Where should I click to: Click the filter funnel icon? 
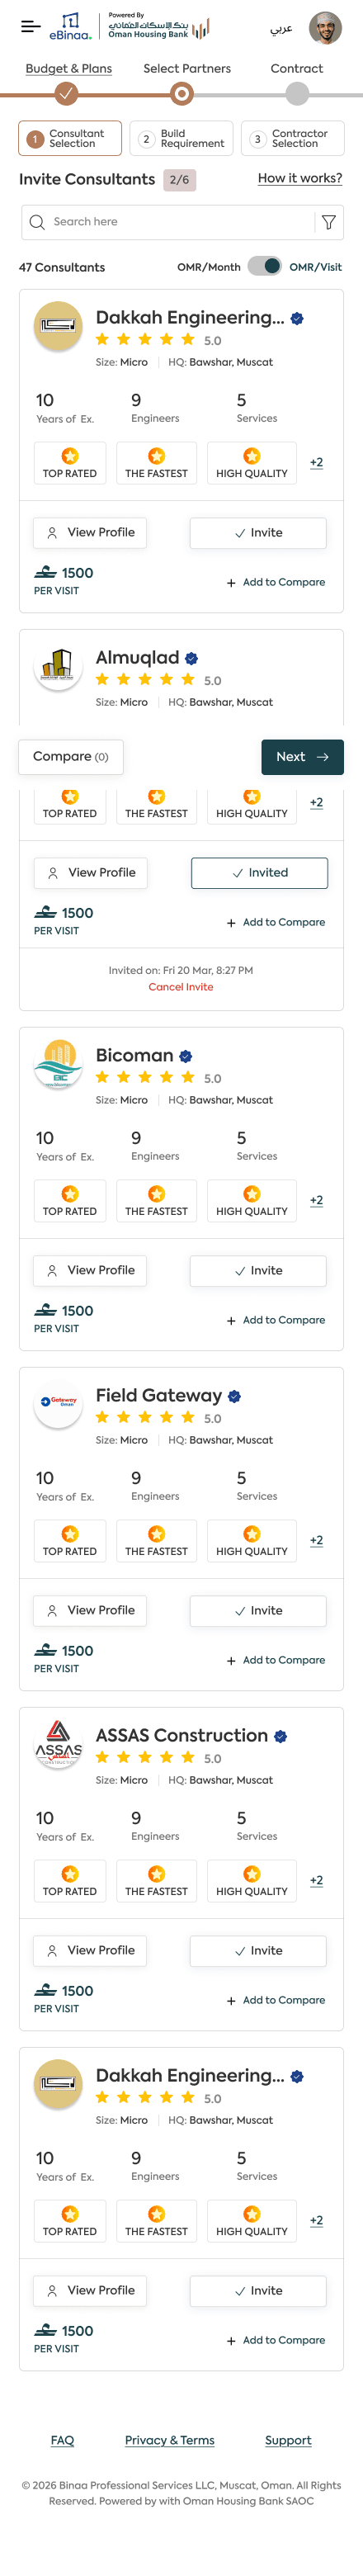pos(328,222)
